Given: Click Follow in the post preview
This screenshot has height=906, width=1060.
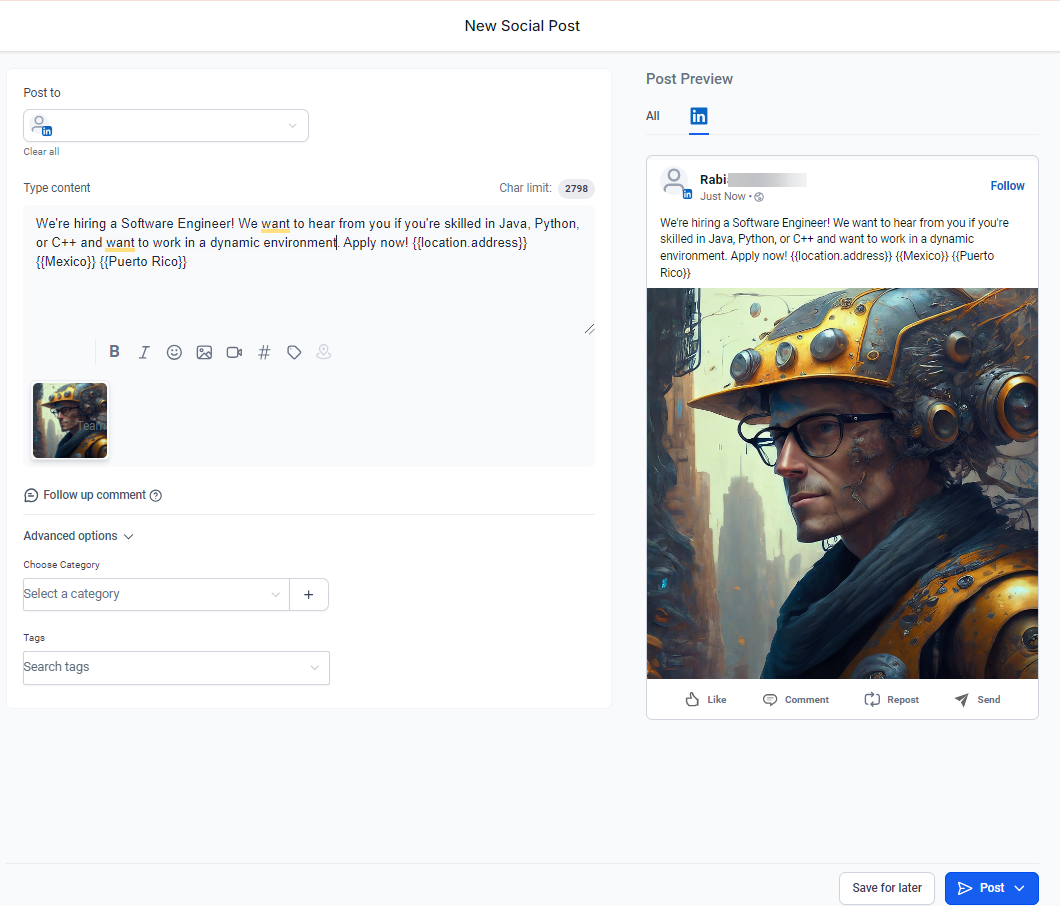Looking at the screenshot, I should [1007, 186].
